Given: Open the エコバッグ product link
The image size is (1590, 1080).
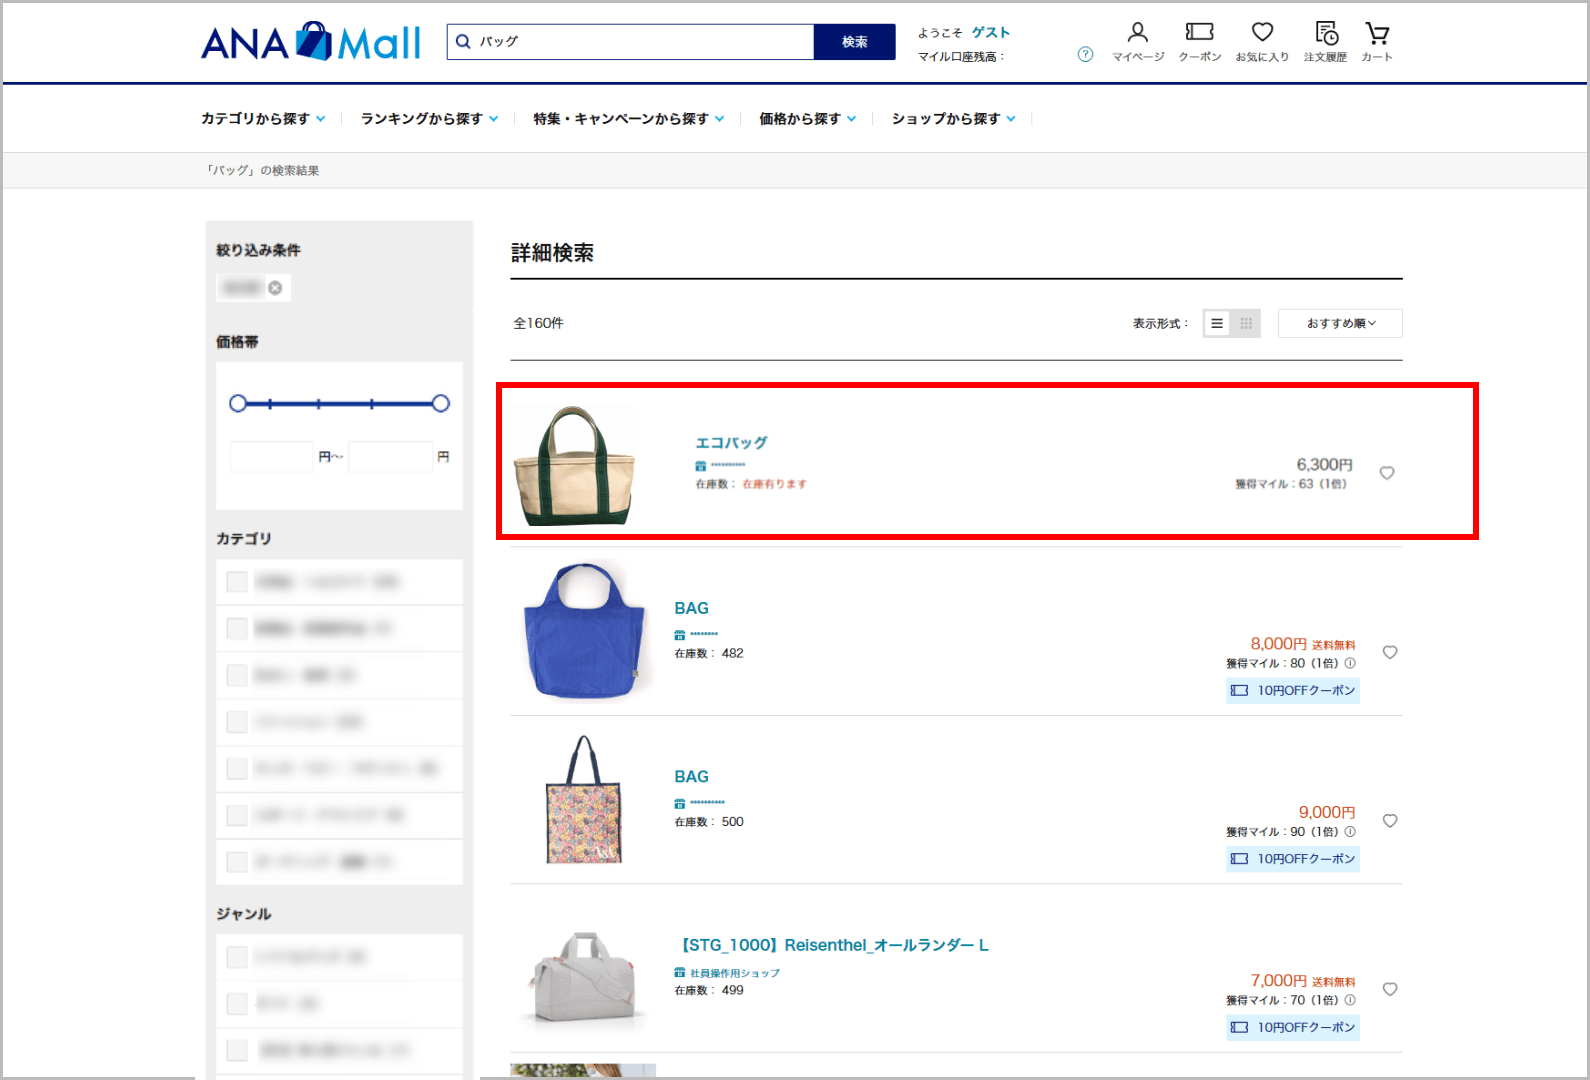Looking at the screenshot, I should click(731, 442).
